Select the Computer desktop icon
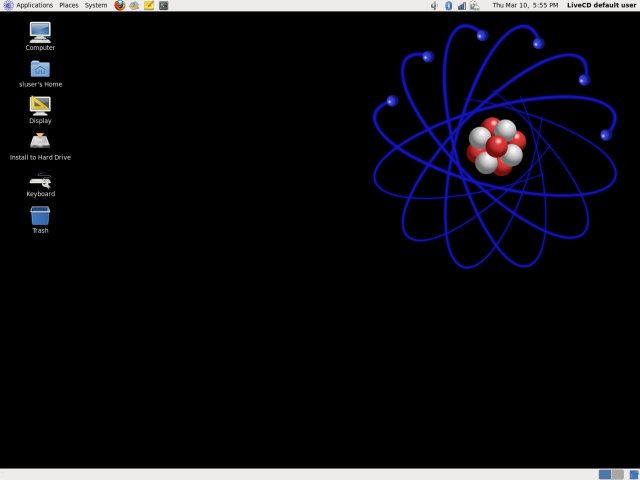The width and height of the screenshot is (640, 480). [x=40, y=36]
